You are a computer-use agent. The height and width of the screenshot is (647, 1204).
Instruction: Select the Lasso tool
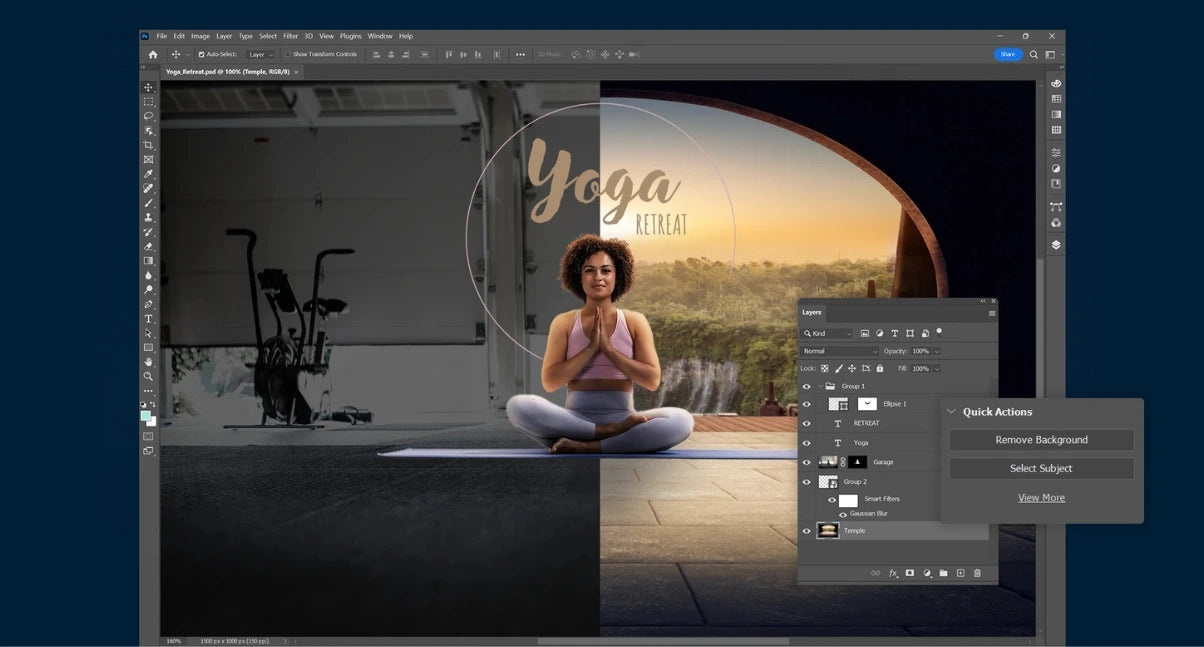(x=149, y=116)
